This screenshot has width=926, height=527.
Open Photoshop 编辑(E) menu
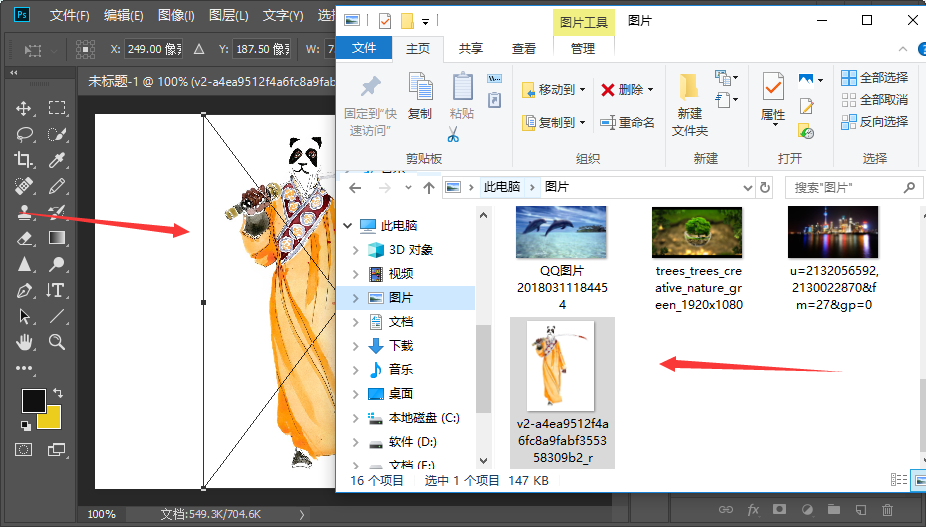click(x=123, y=15)
